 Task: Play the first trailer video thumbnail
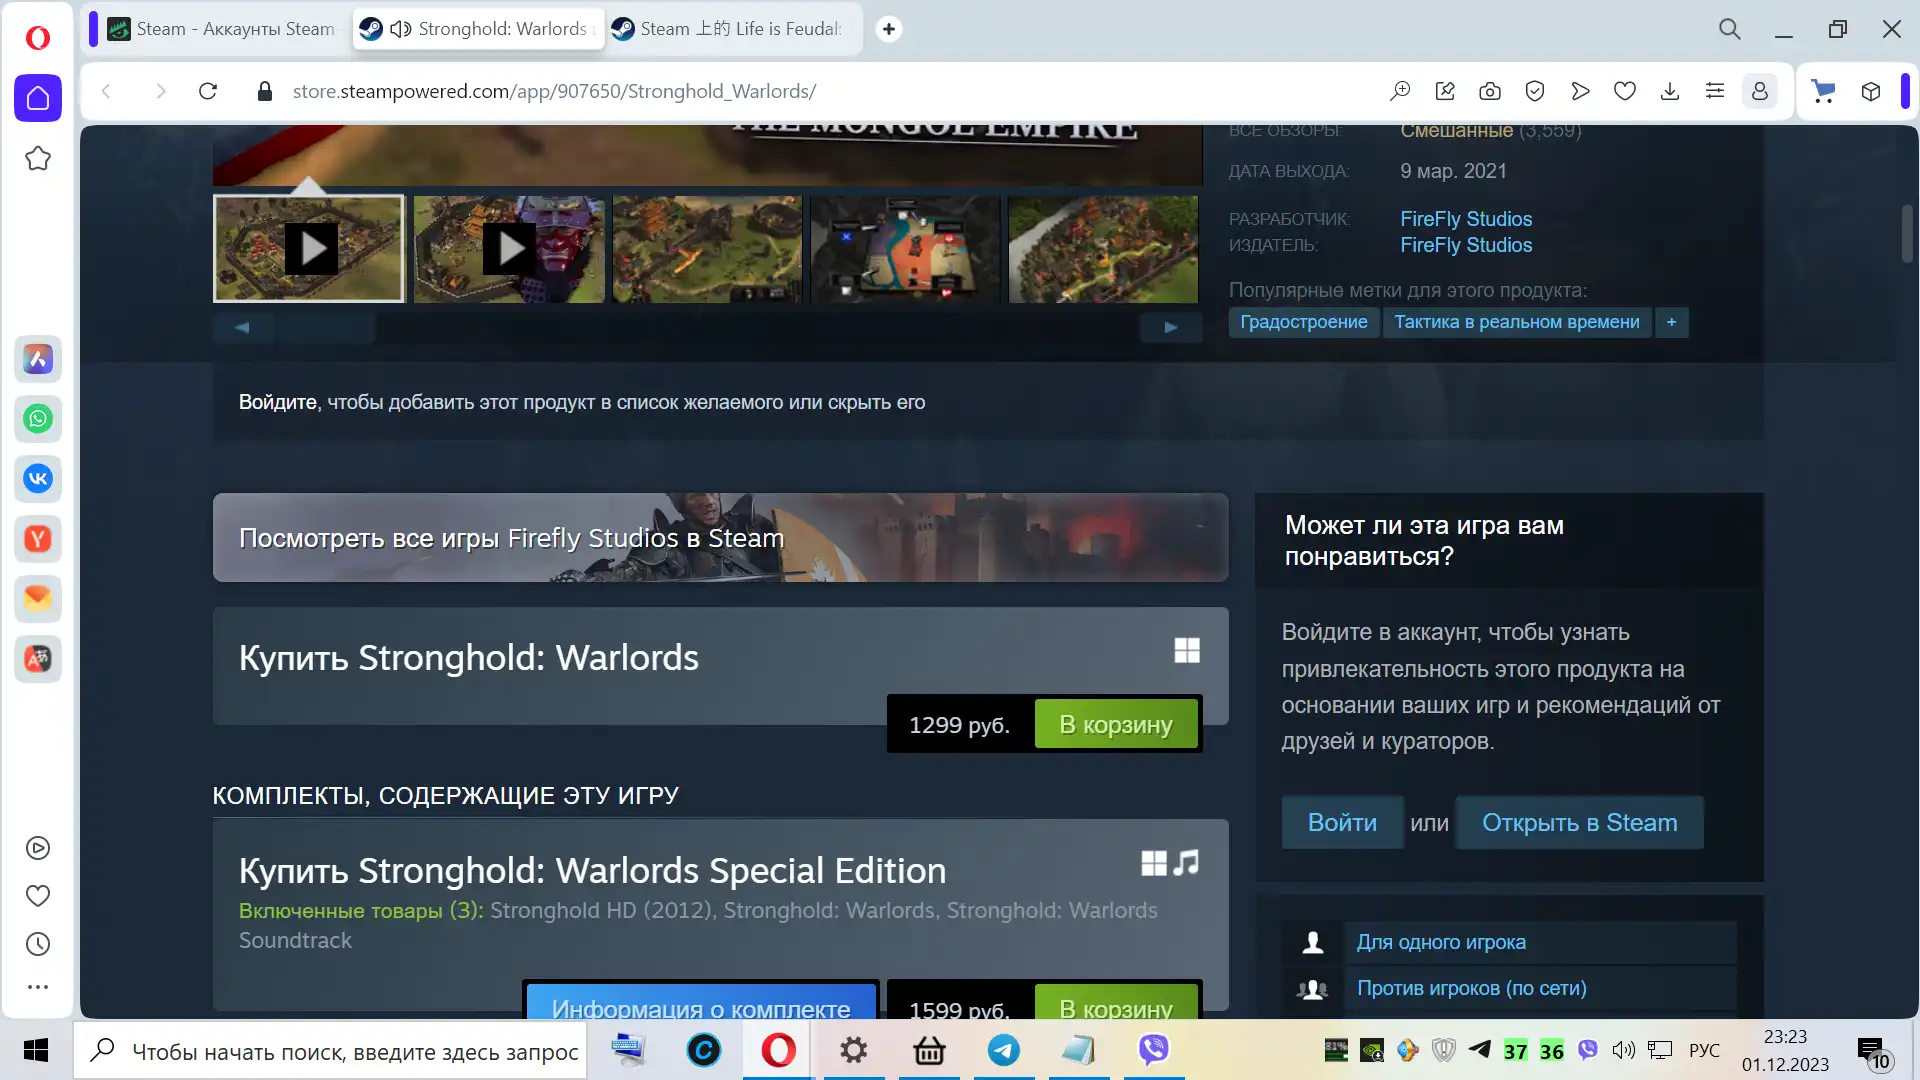coord(309,248)
